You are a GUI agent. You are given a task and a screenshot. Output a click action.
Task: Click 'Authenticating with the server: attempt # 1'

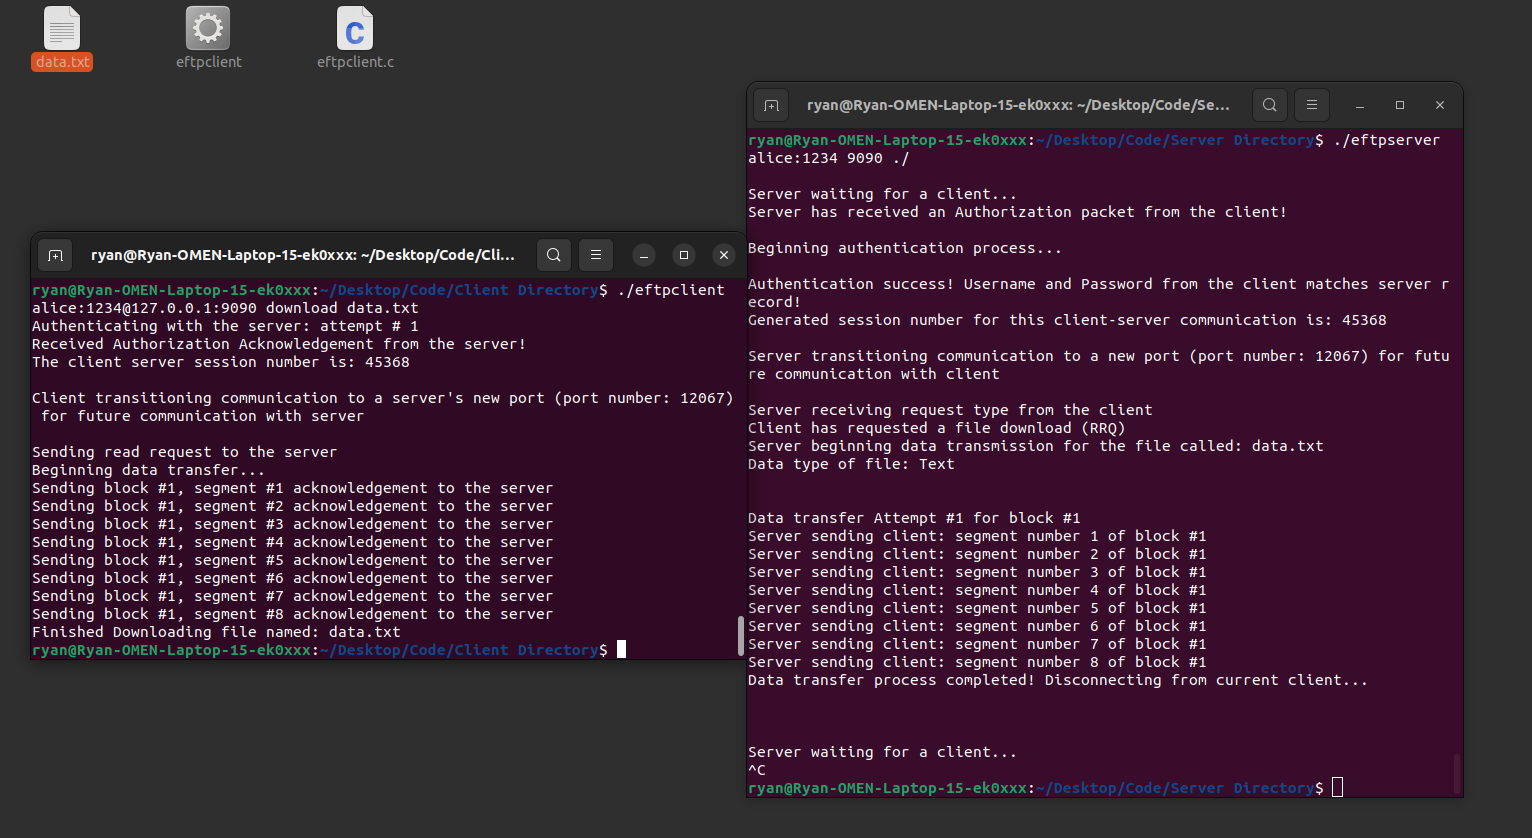coord(225,326)
